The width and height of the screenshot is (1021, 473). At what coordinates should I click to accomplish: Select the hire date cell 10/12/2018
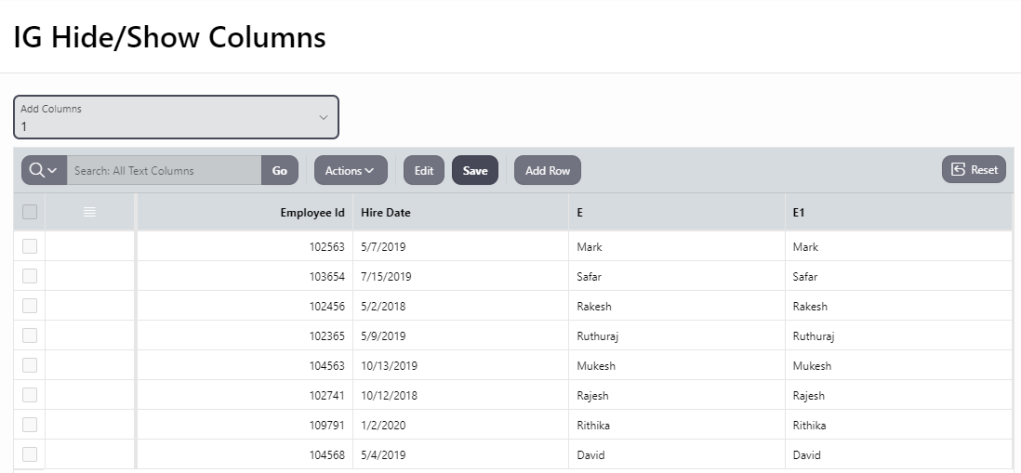coord(389,395)
